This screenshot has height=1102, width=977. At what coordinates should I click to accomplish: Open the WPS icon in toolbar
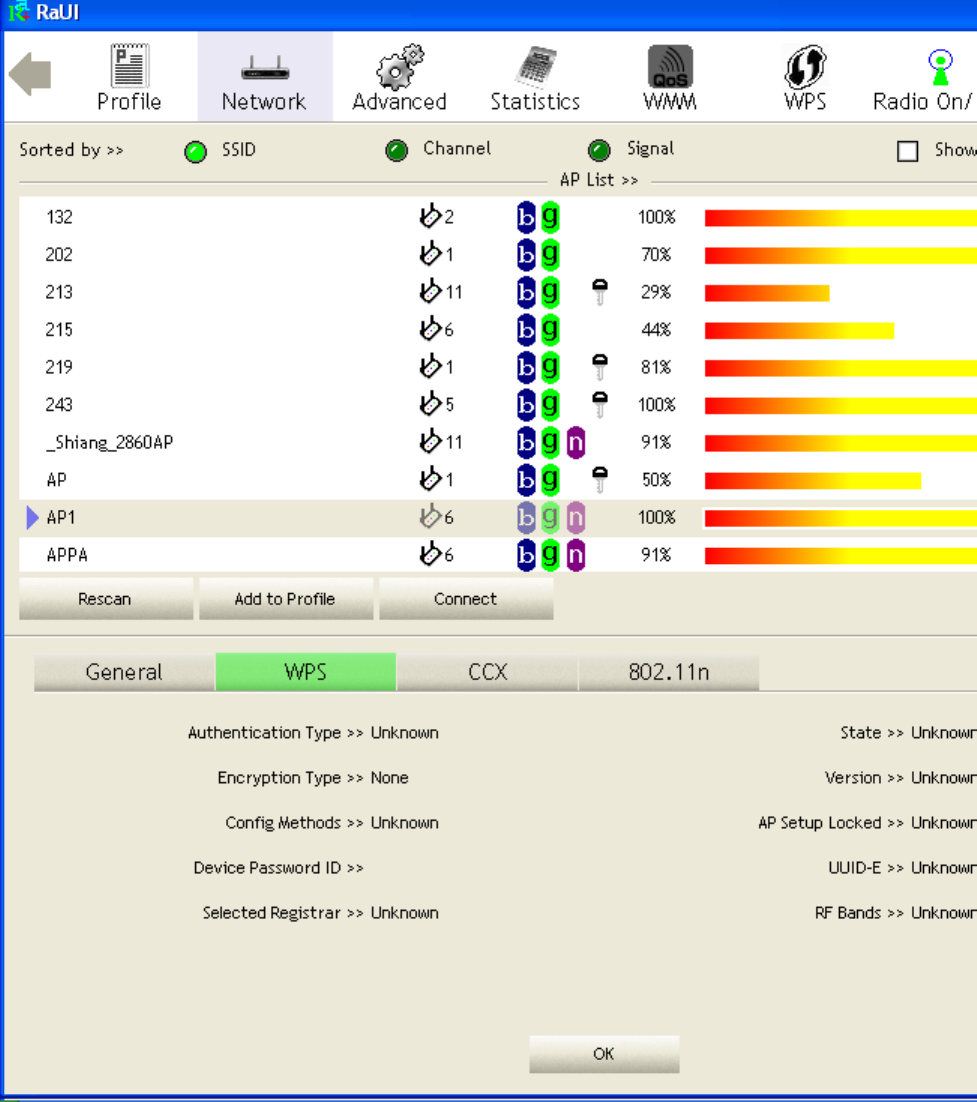(x=805, y=66)
